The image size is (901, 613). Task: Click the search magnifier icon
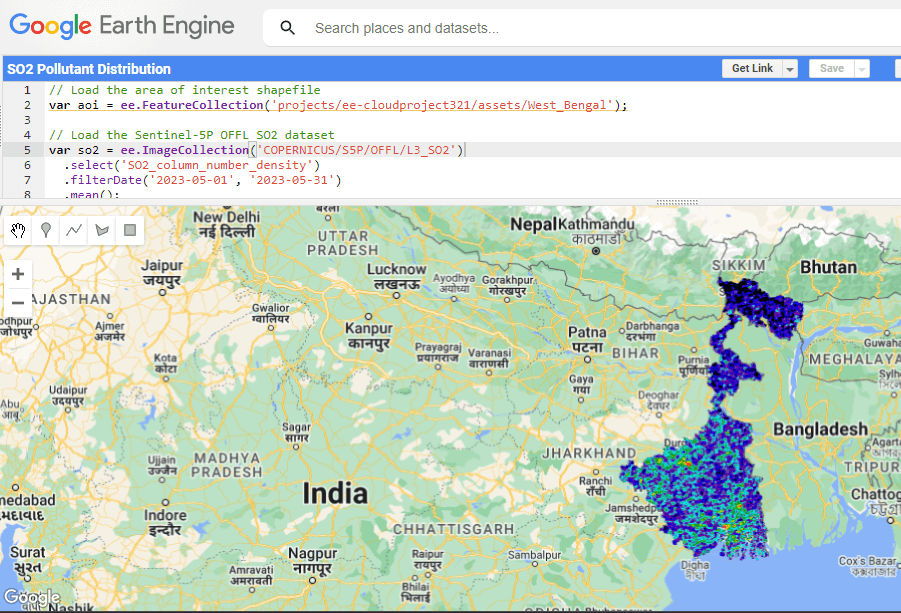click(287, 28)
